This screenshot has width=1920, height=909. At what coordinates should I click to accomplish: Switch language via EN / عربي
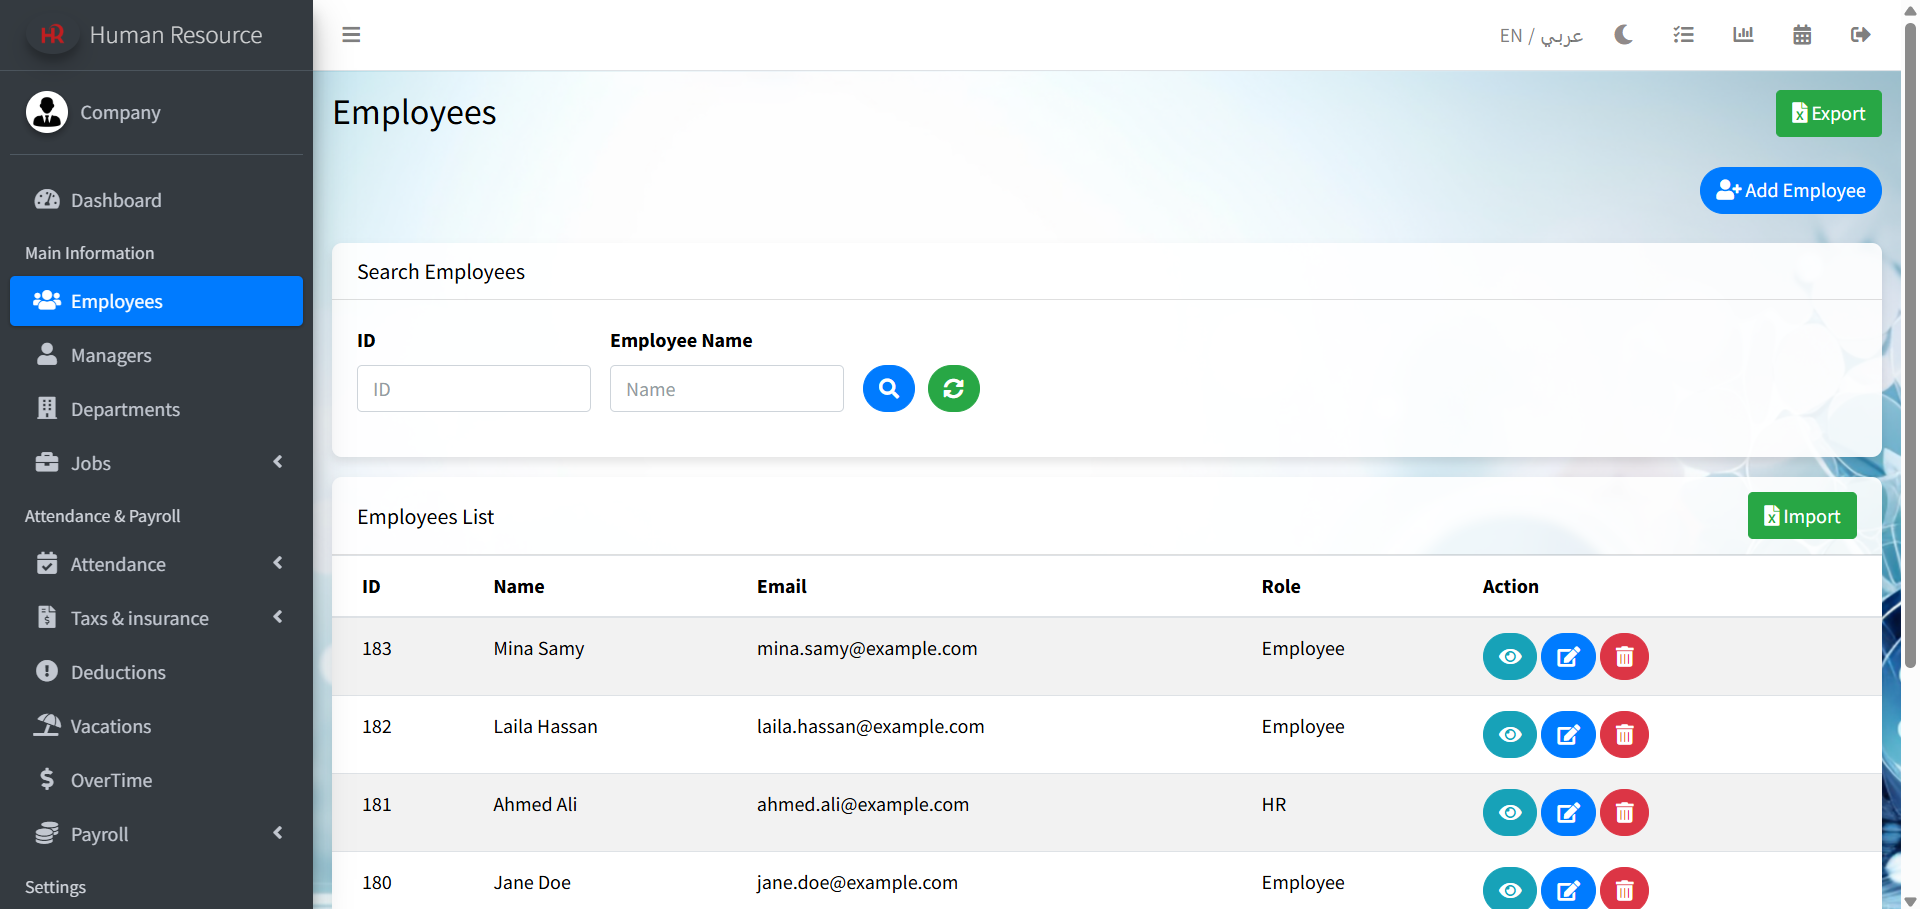[x=1541, y=36]
